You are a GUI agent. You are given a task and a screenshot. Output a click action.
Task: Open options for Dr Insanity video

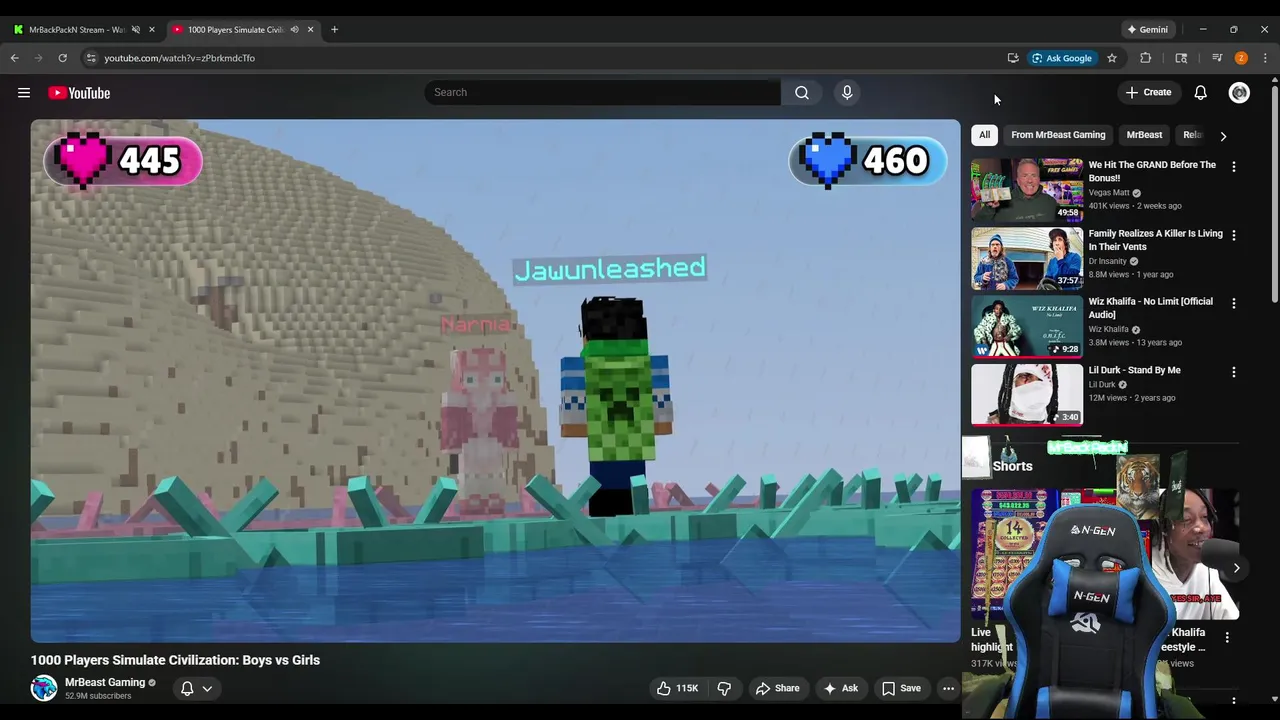(1233, 235)
